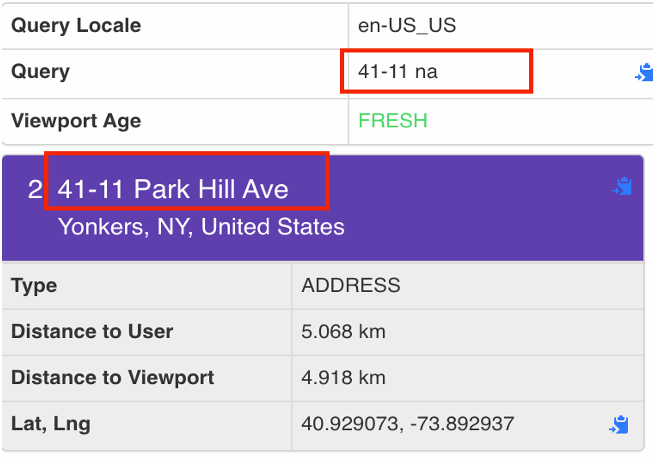Copy the Lat, Lng coordinates via clipboard icon
This screenshot has width=661, height=464.
point(620,425)
